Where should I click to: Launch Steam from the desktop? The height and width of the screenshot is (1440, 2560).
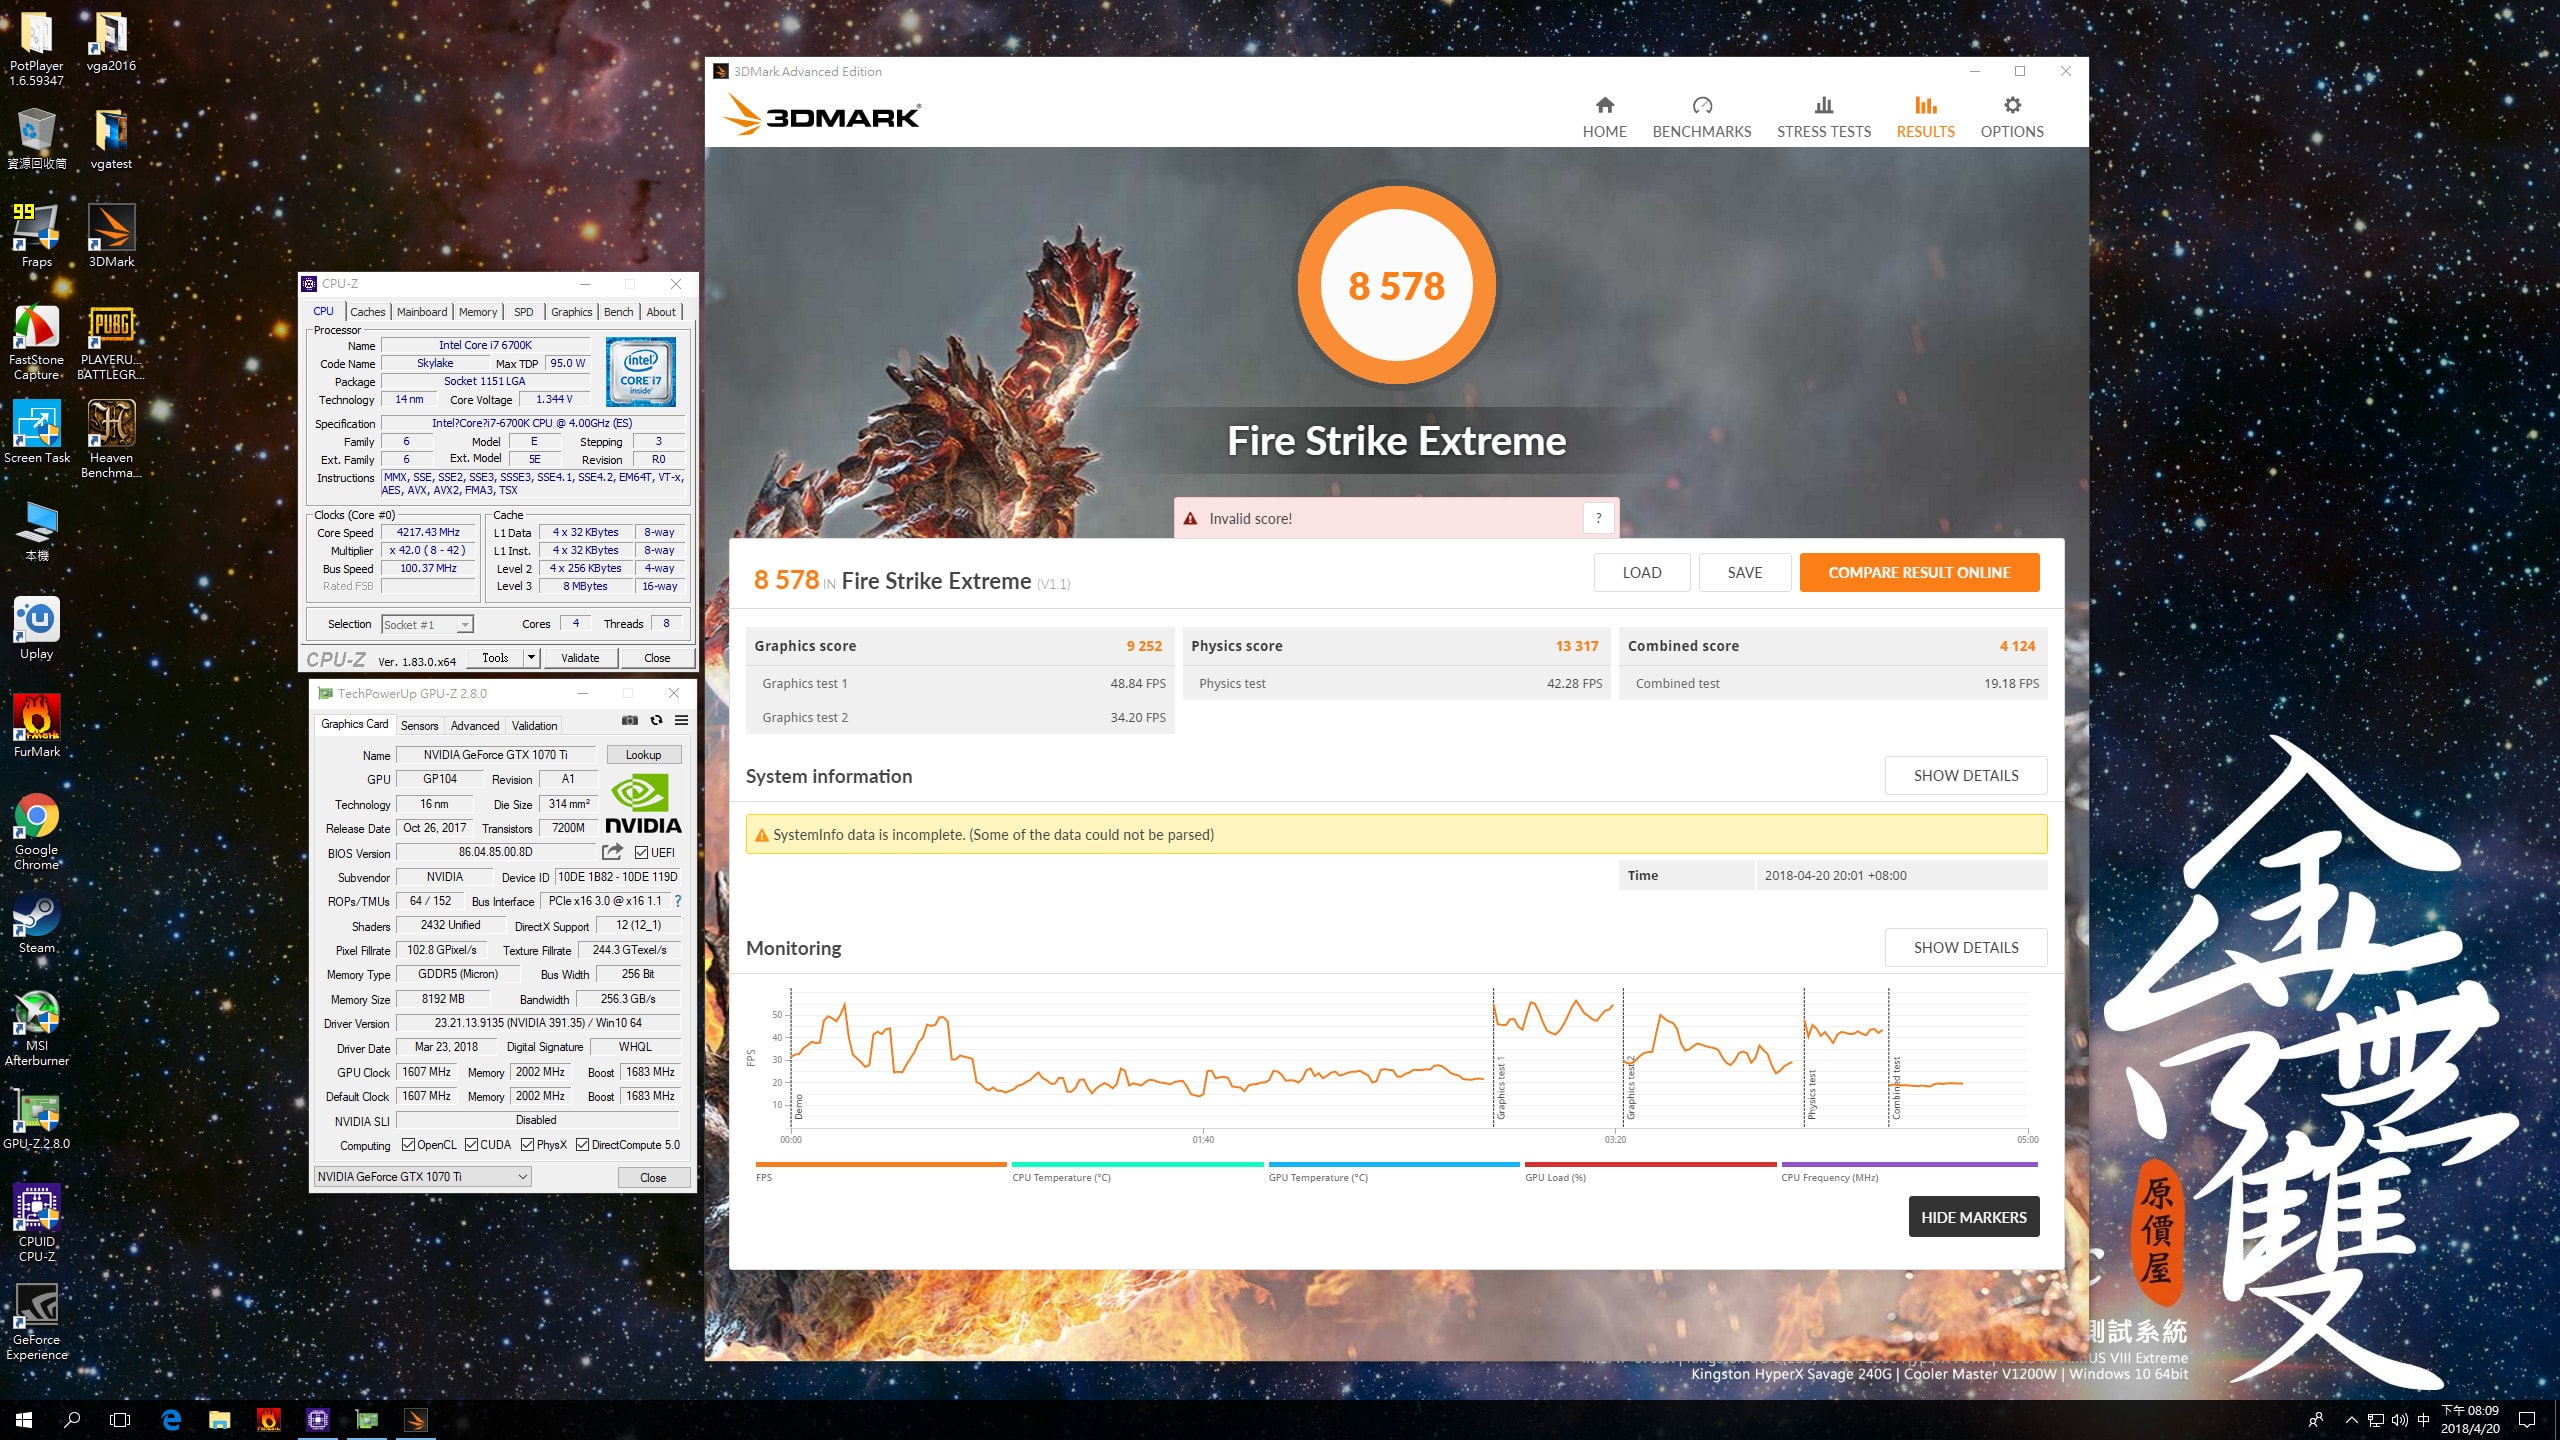37,922
